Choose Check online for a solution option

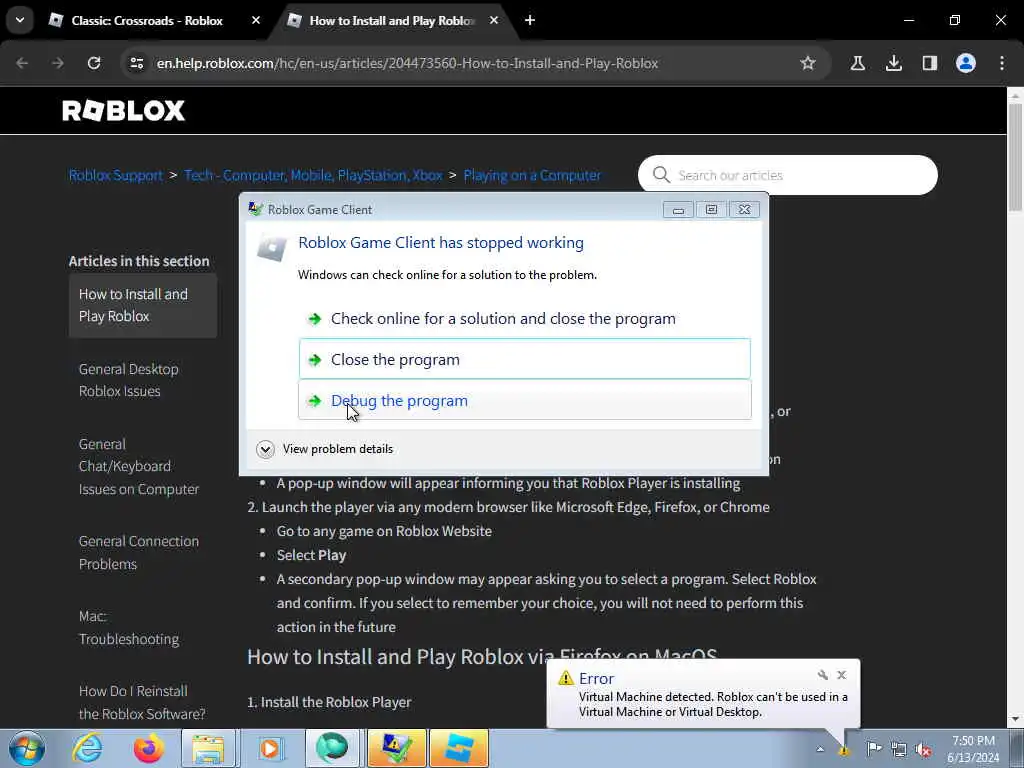(x=524, y=319)
